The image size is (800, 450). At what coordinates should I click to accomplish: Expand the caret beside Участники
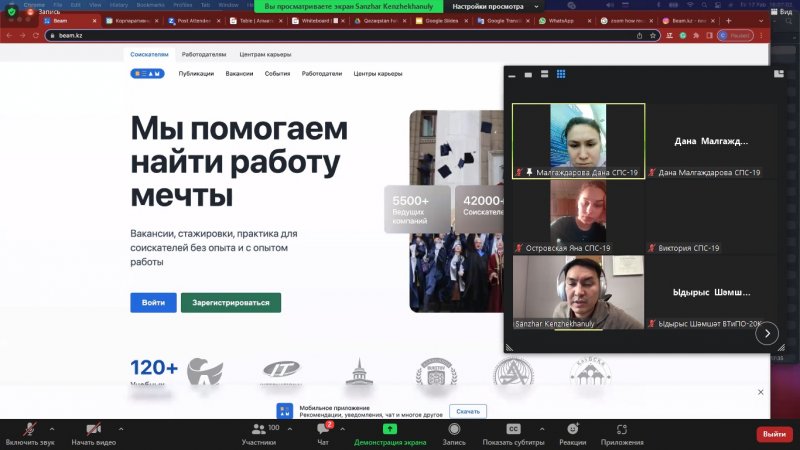click(x=290, y=429)
